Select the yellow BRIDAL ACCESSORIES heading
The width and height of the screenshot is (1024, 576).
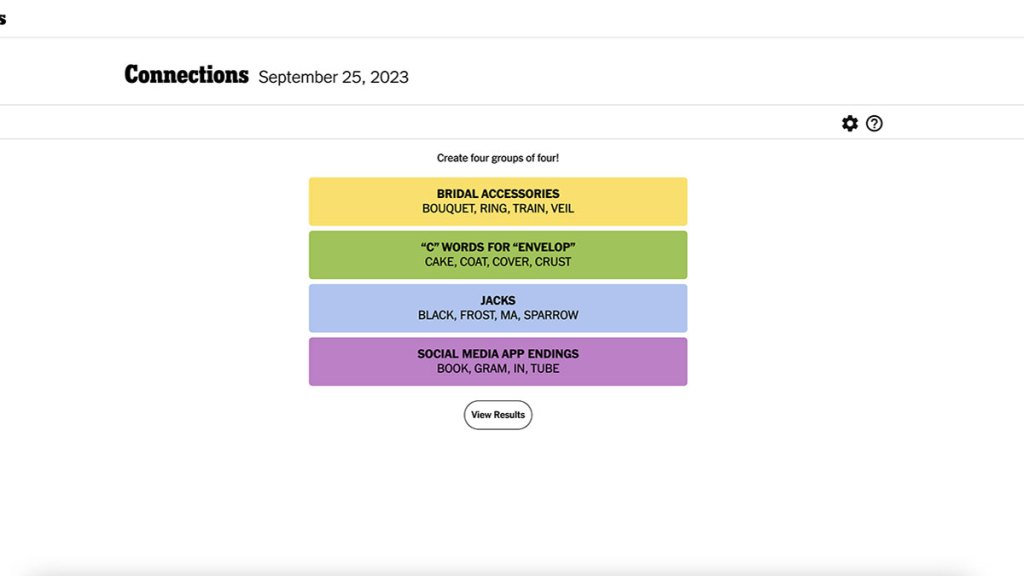tap(498, 194)
